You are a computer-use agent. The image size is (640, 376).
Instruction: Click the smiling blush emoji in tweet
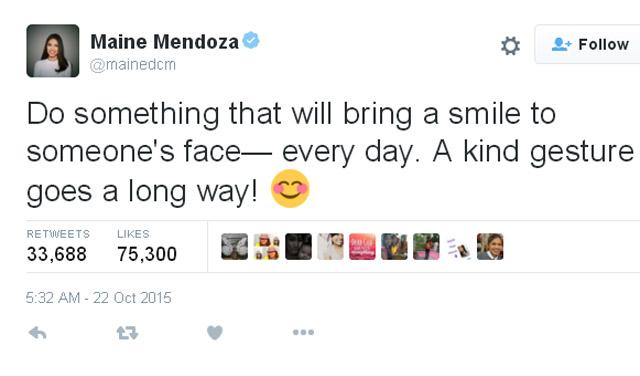click(290, 189)
